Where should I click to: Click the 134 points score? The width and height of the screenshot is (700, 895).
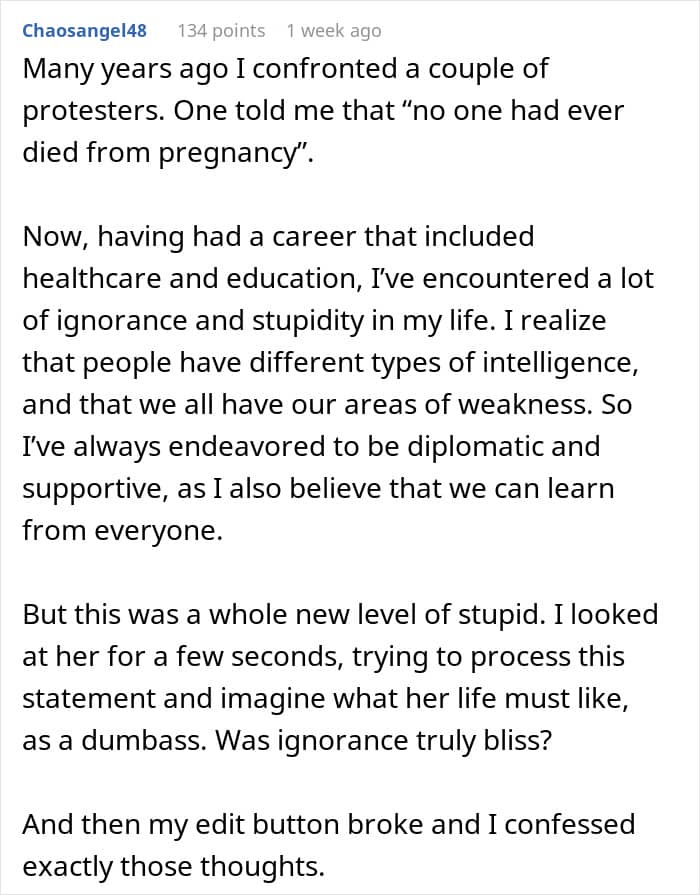[x=221, y=30]
